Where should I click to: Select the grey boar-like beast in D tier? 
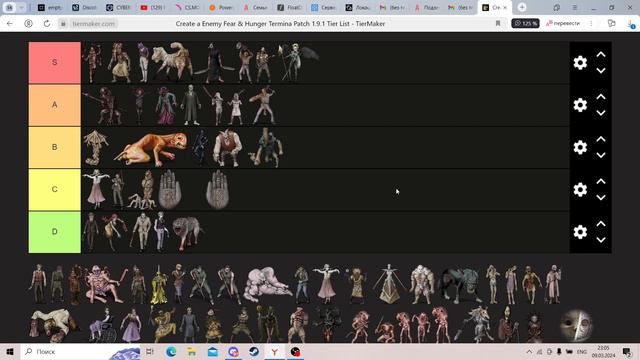pyautogui.click(x=187, y=233)
